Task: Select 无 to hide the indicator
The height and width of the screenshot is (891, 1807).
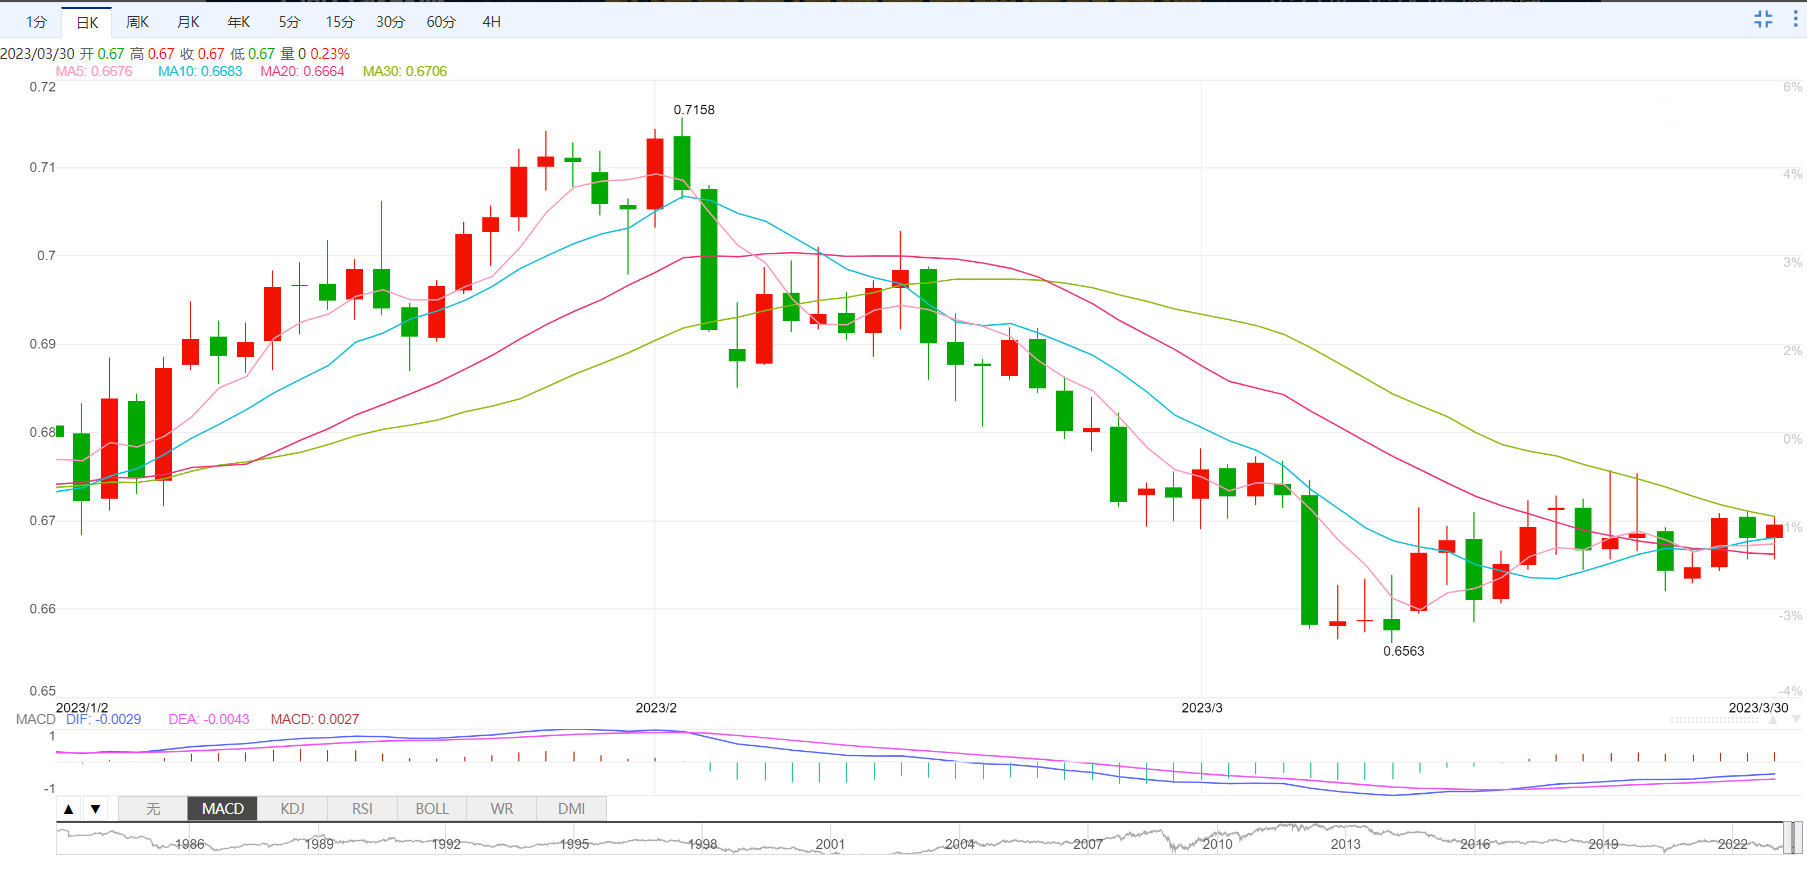Action: tap(153, 808)
